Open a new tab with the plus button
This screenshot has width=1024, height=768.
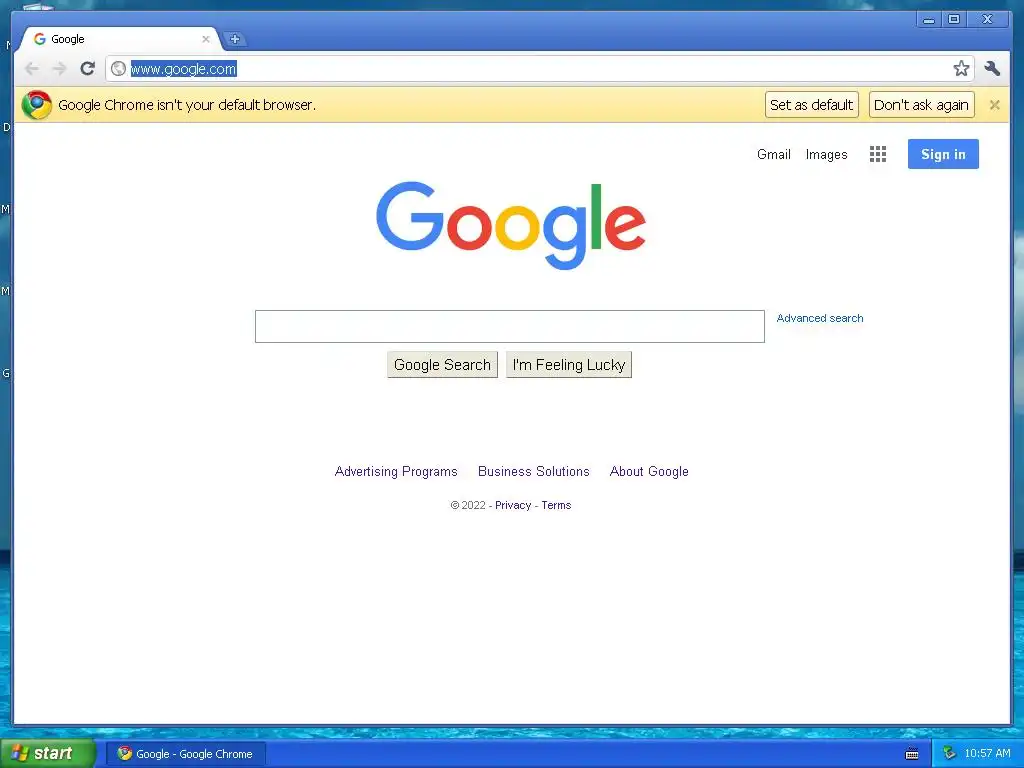234,39
